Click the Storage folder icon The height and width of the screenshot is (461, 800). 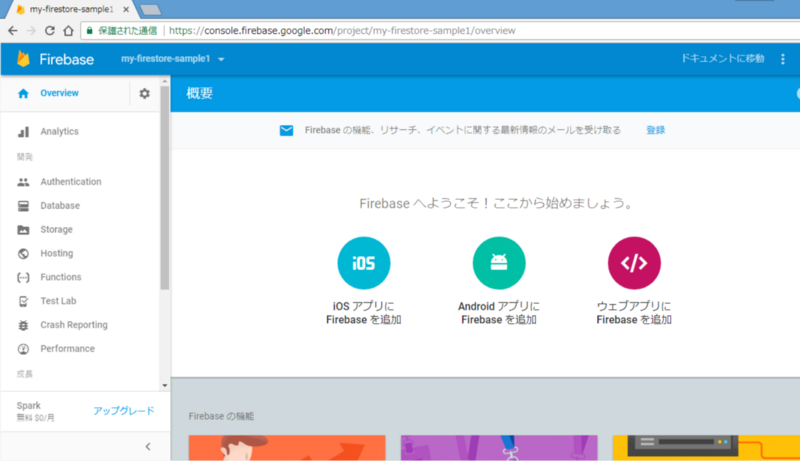23,229
